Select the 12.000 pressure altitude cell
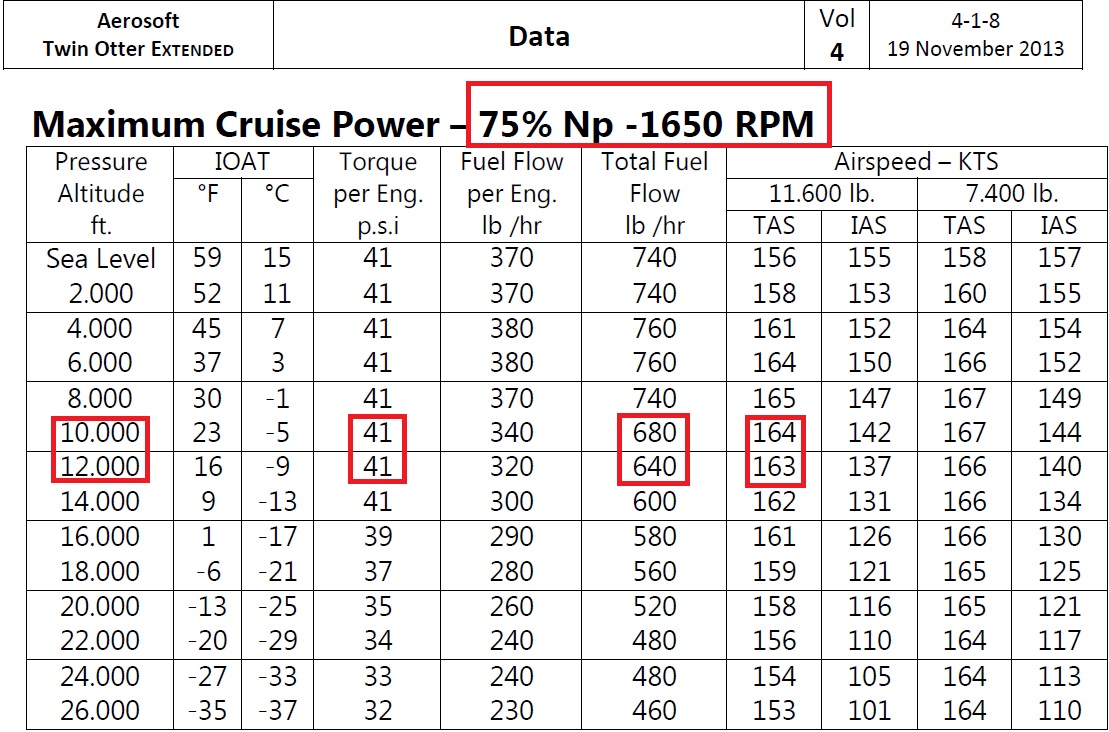Screen dimensions: 1109x732 [x=100, y=467]
